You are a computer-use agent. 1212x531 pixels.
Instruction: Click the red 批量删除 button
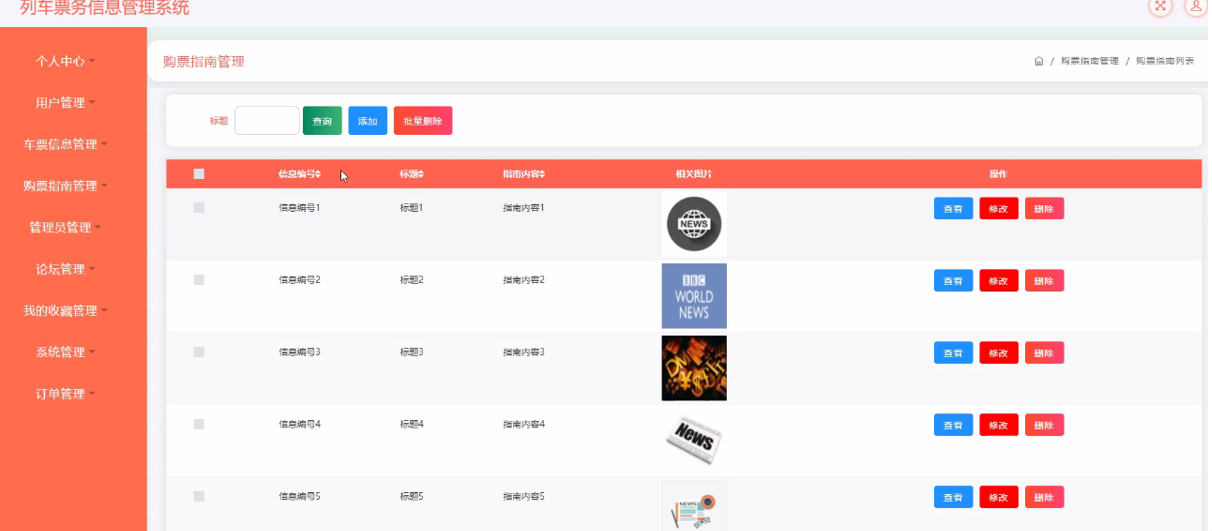coord(423,121)
